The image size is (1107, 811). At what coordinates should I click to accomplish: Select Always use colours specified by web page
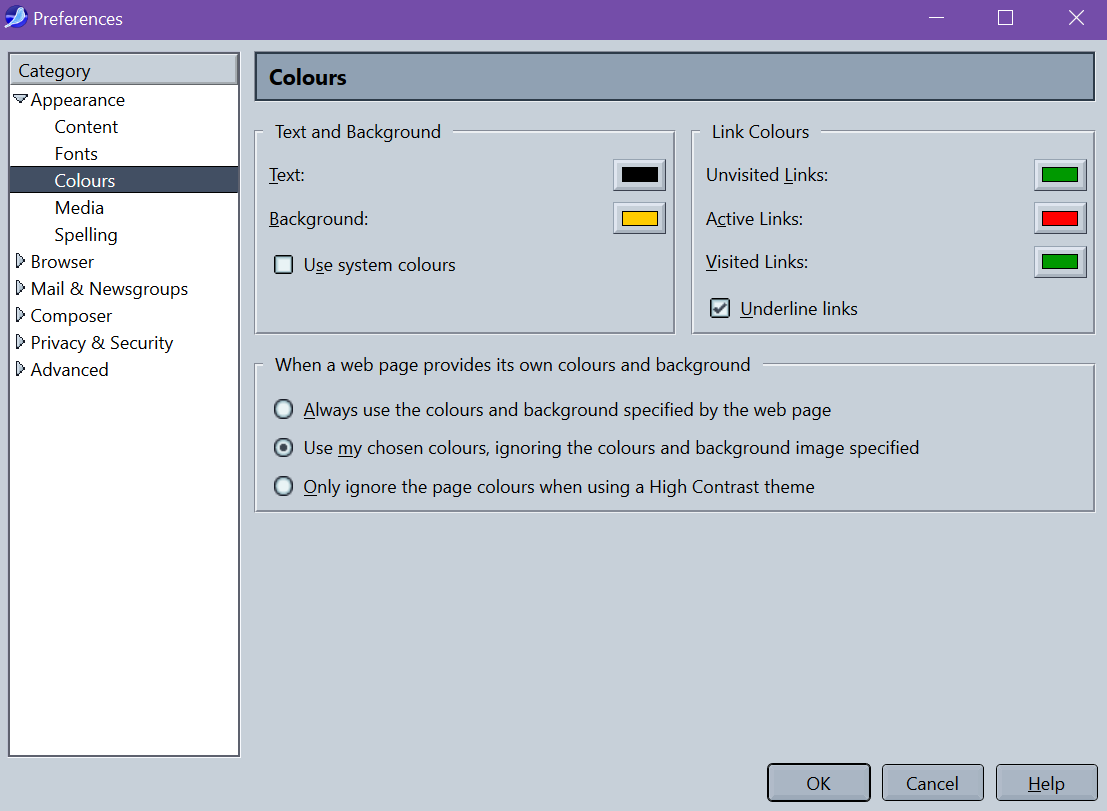[x=285, y=410]
